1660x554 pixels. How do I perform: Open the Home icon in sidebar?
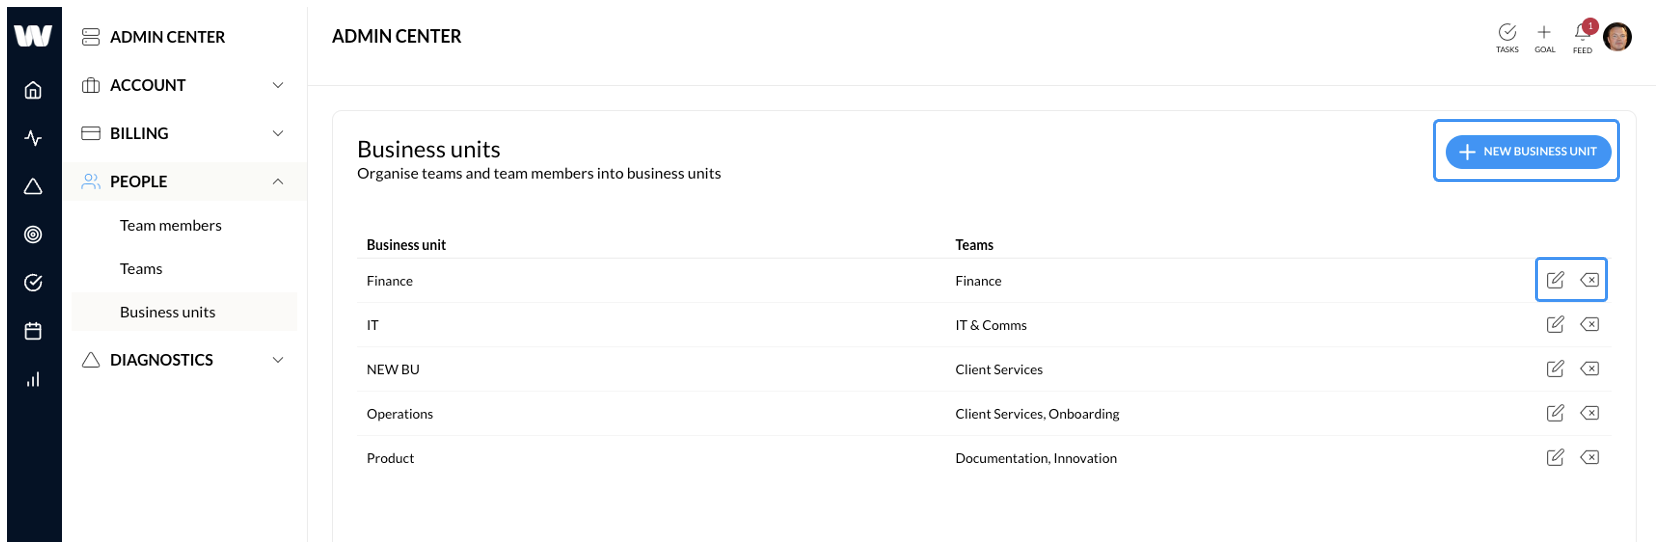click(x=33, y=90)
